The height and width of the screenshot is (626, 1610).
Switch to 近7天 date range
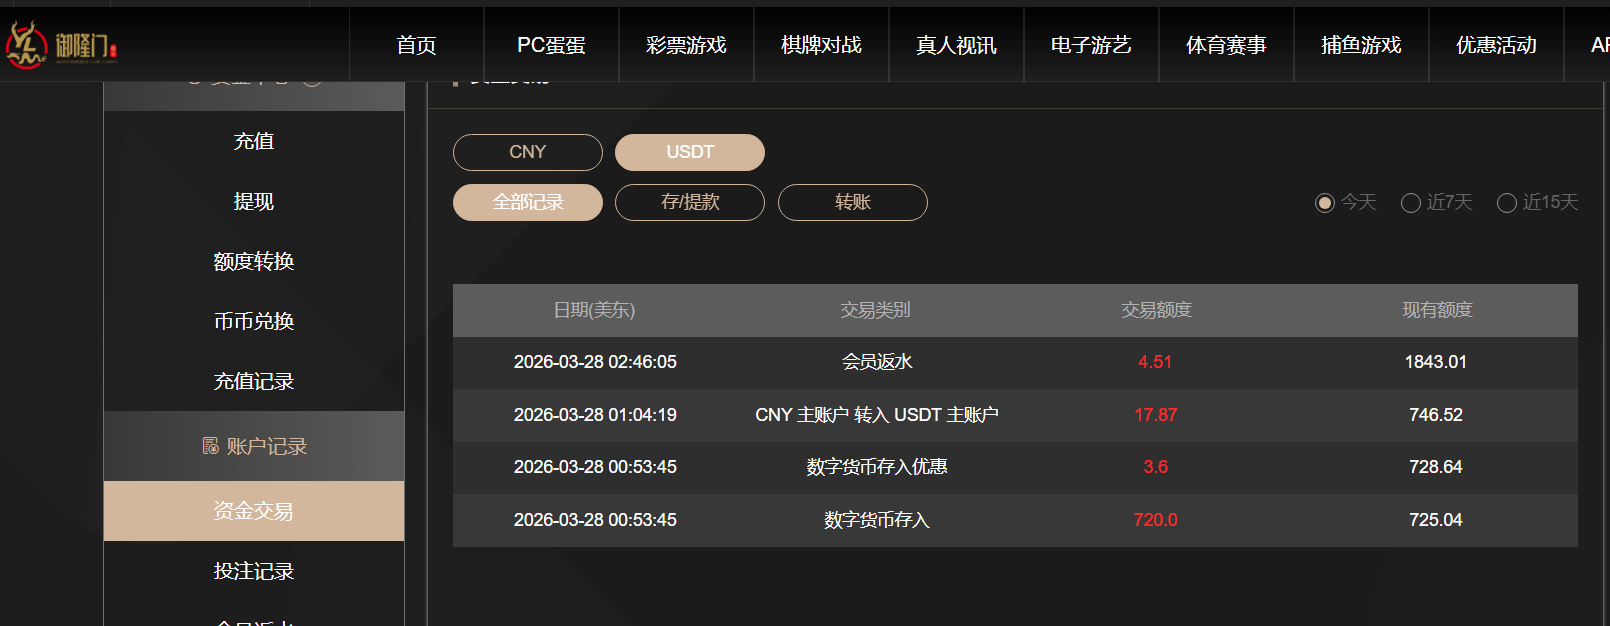tap(1436, 202)
